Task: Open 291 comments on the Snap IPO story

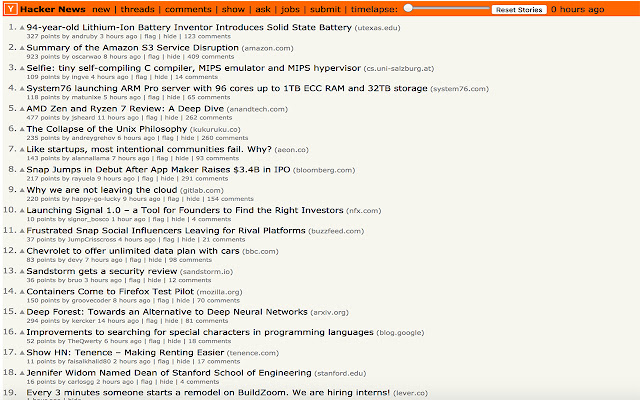Action: point(204,179)
